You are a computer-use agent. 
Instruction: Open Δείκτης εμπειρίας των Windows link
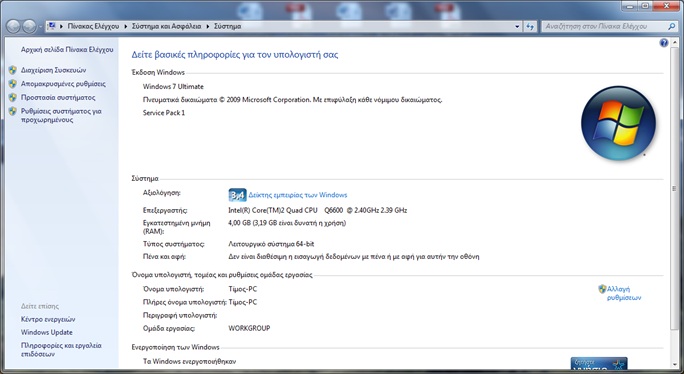tap(298, 195)
